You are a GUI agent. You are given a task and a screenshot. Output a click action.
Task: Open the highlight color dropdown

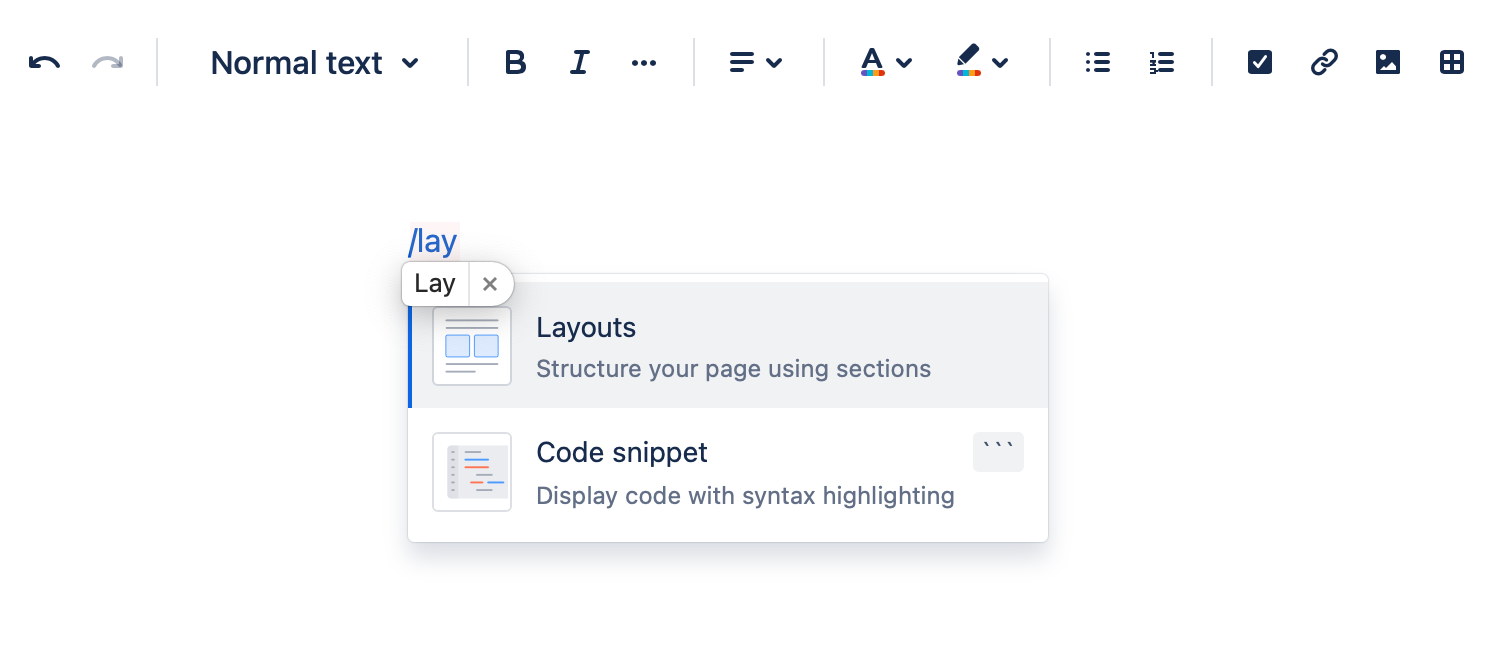[x=981, y=63]
